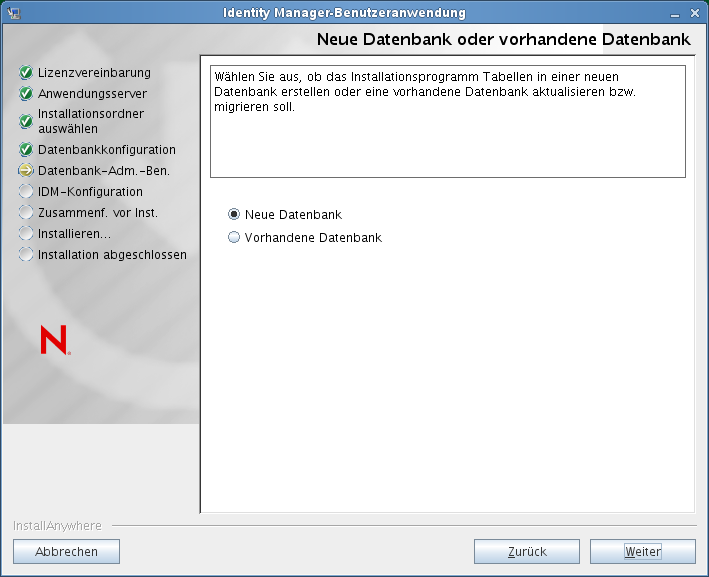
Task: Click the Installationsordner auswählen step label
Action: pos(91,121)
